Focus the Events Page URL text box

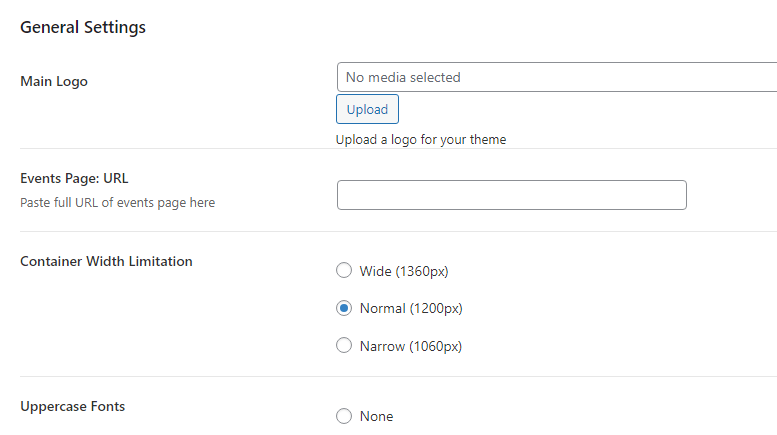pyautogui.click(x=511, y=195)
